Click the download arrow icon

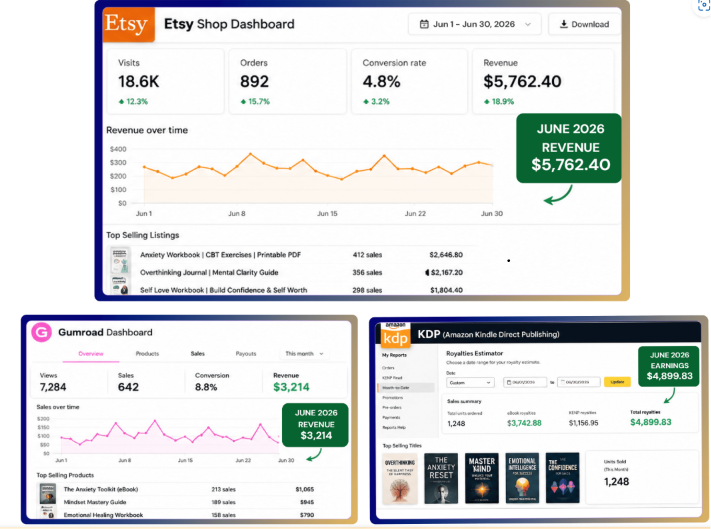tap(564, 24)
